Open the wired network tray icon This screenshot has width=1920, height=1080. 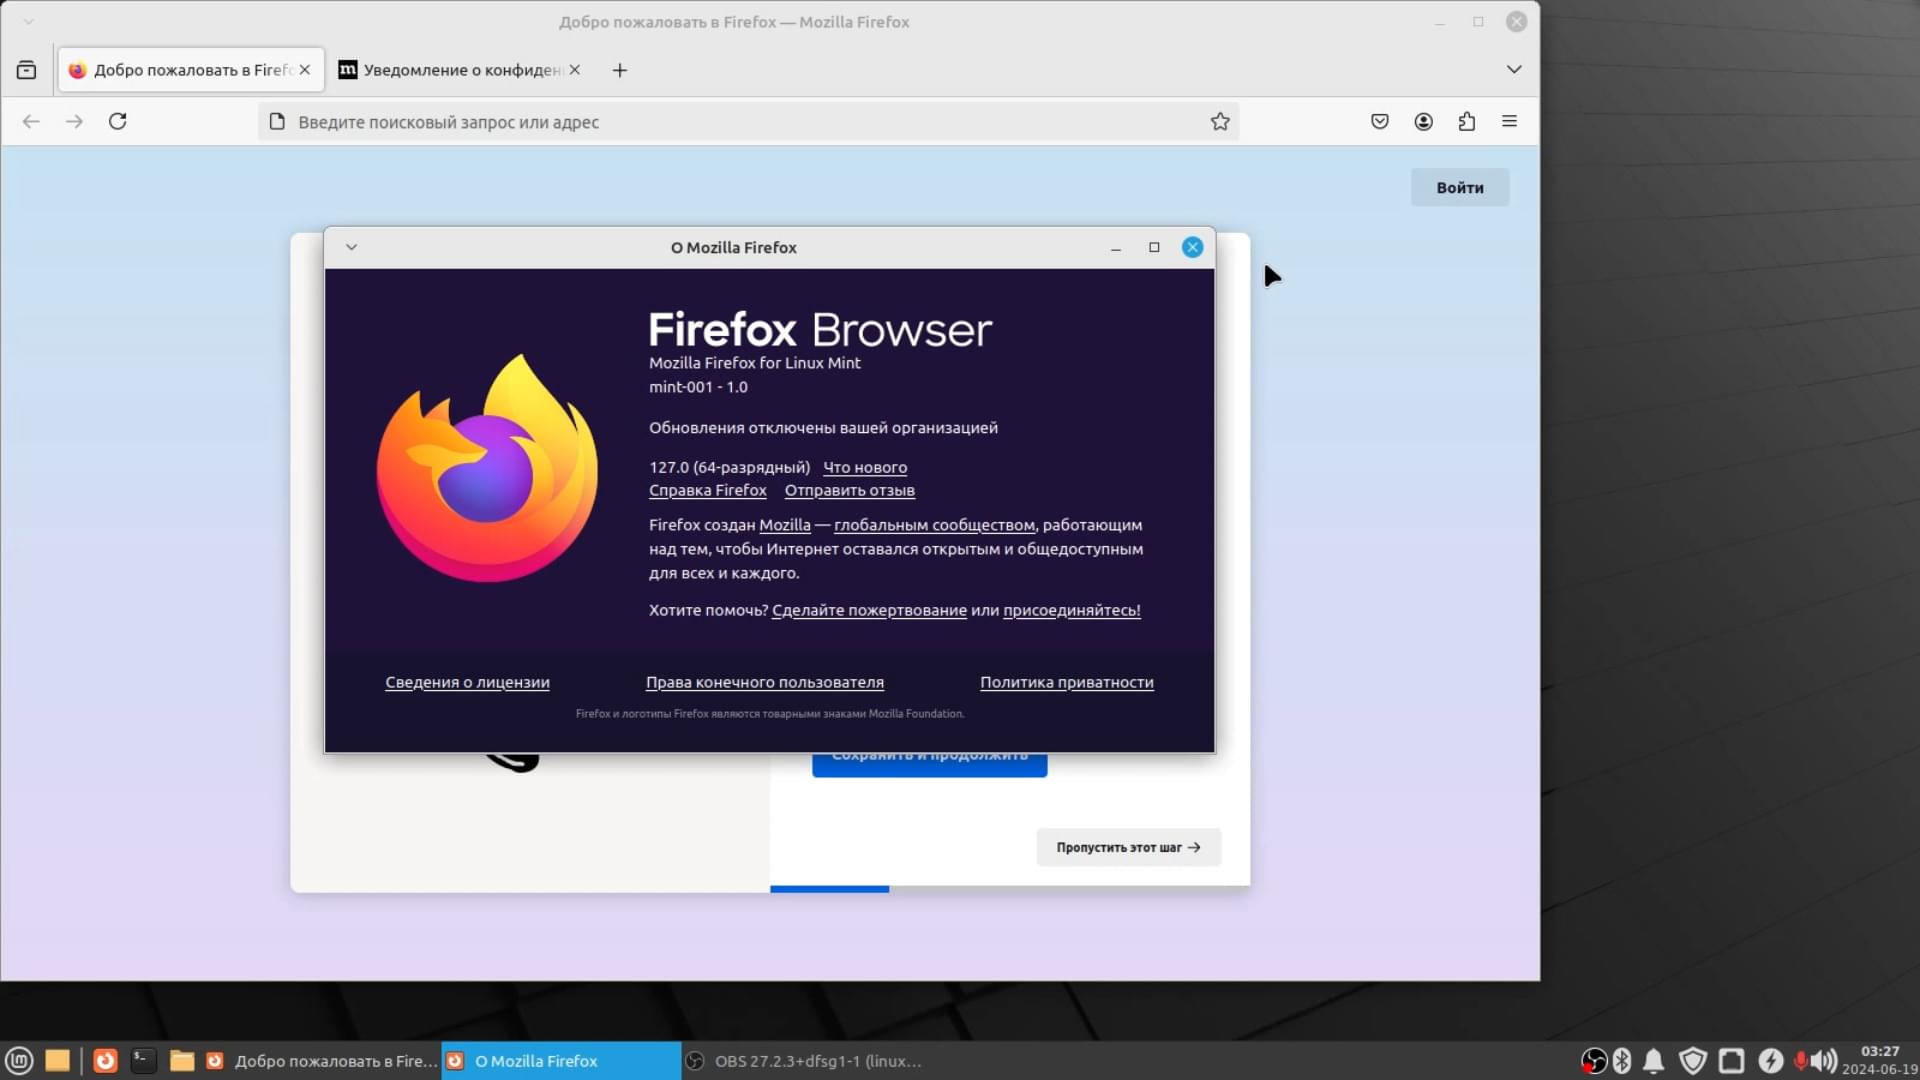click(1732, 1060)
